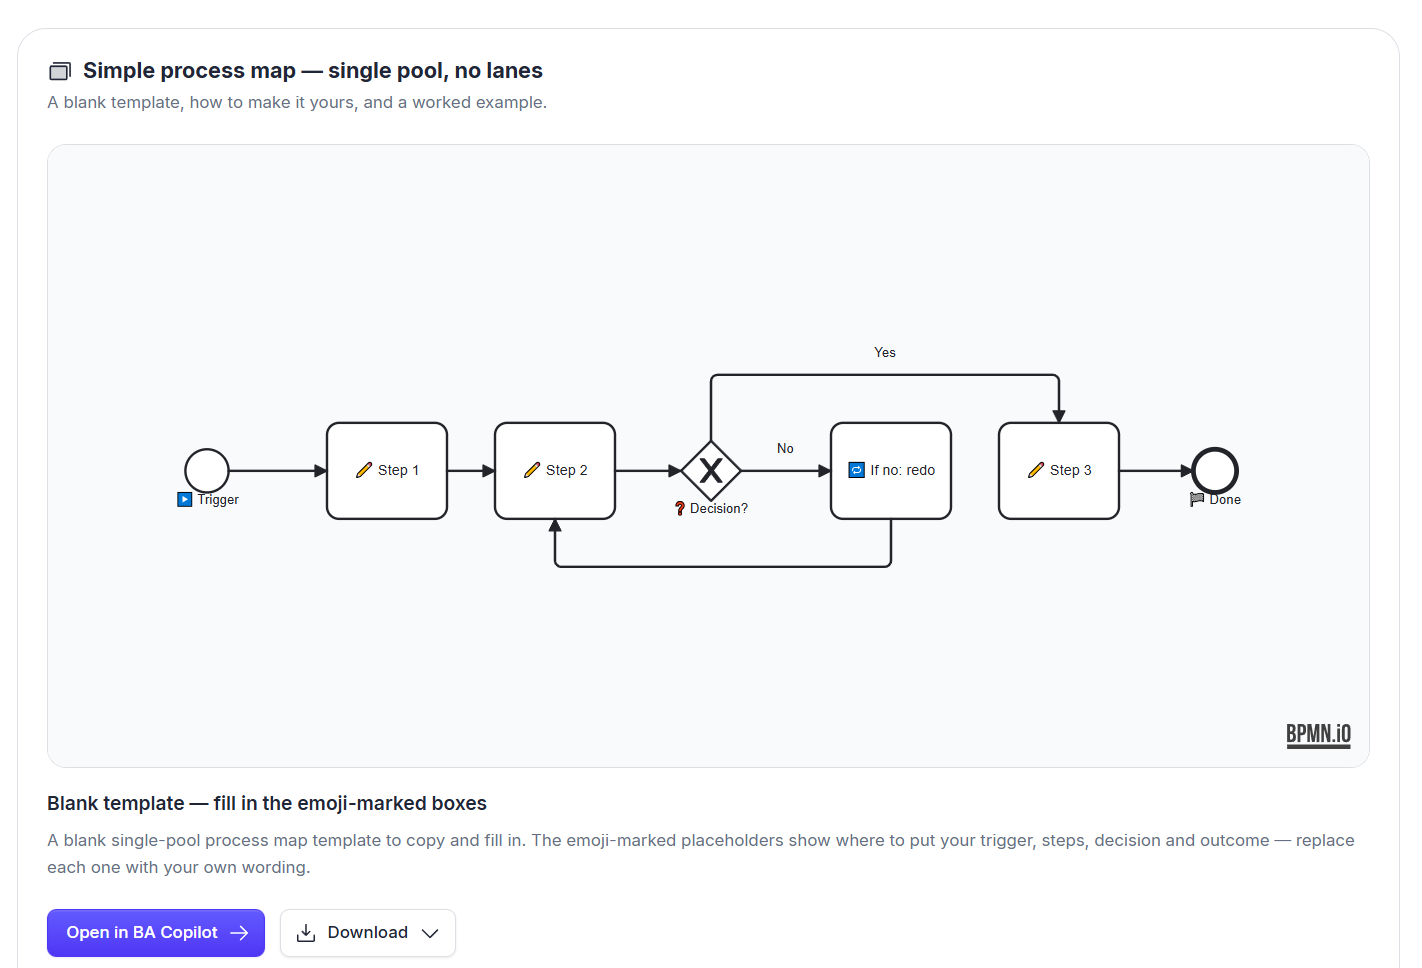The height and width of the screenshot is (968, 1422).
Task: Click the stacked pages icon beside the title
Action: pyautogui.click(x=60, y=71)
